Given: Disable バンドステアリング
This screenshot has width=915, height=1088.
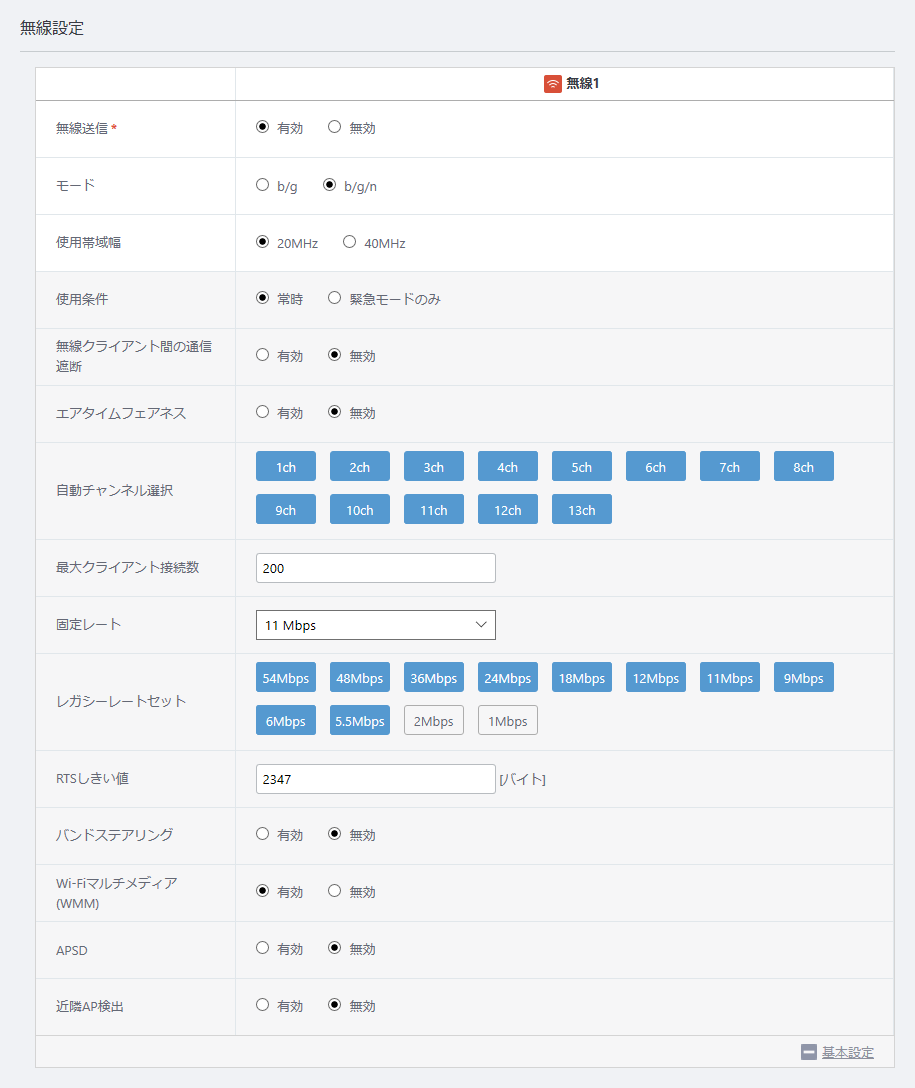Looking at the screenshot, I should coord(334,833).
